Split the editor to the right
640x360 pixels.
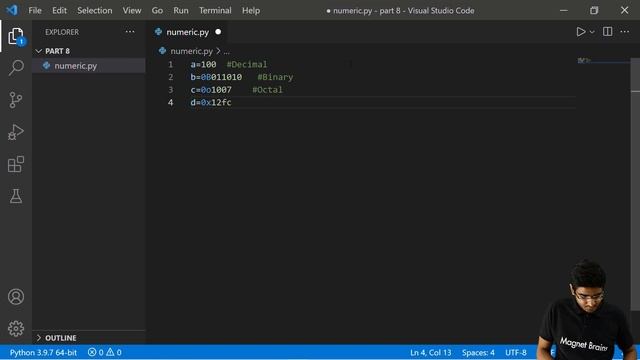(x=607, y=32)
